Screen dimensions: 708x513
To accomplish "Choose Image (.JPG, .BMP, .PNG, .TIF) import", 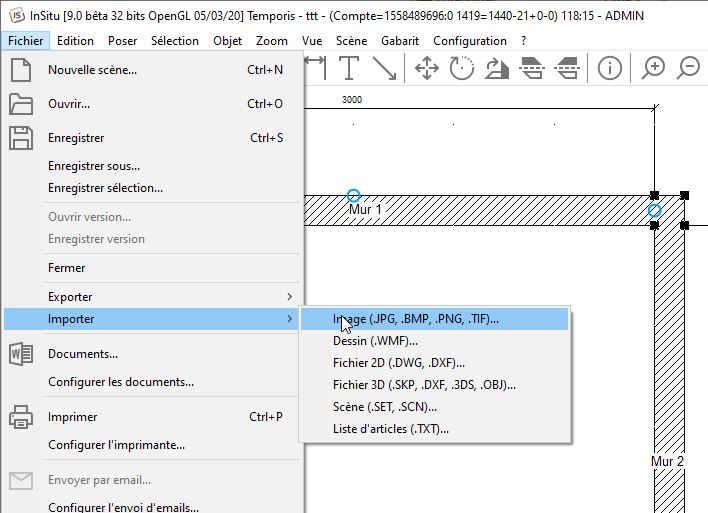I will (416, 319).
